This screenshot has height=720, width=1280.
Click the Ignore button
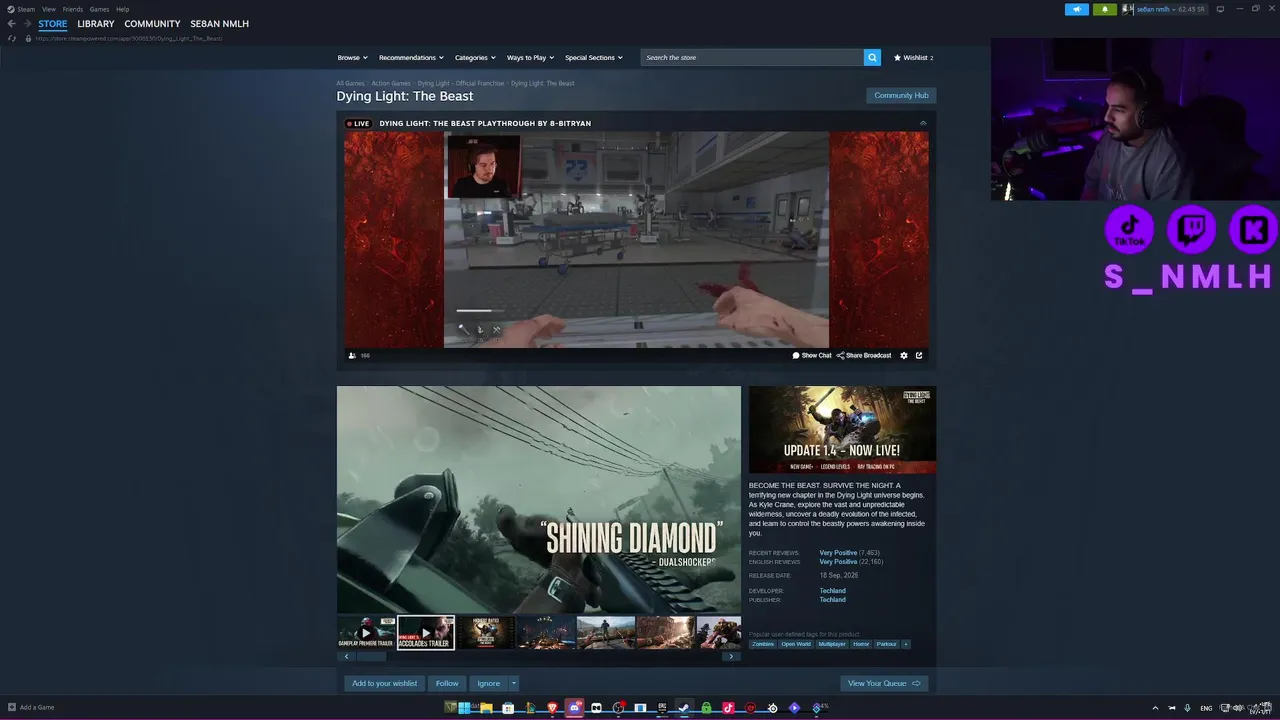(488, 683)
